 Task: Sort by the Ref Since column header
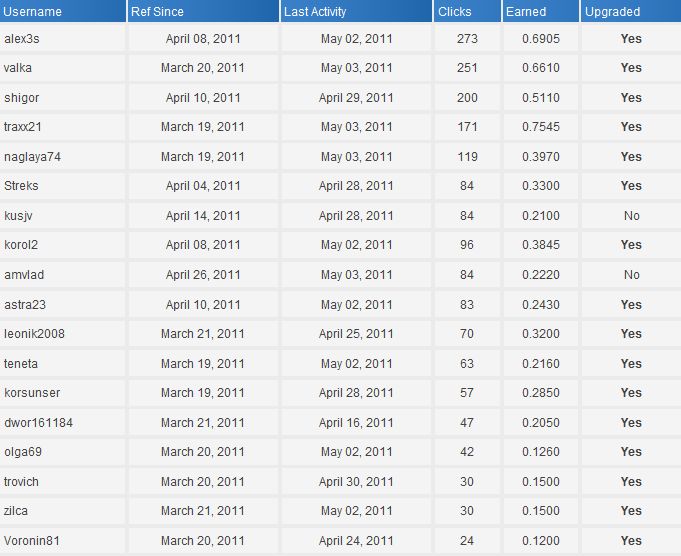[x=157, y=11]
